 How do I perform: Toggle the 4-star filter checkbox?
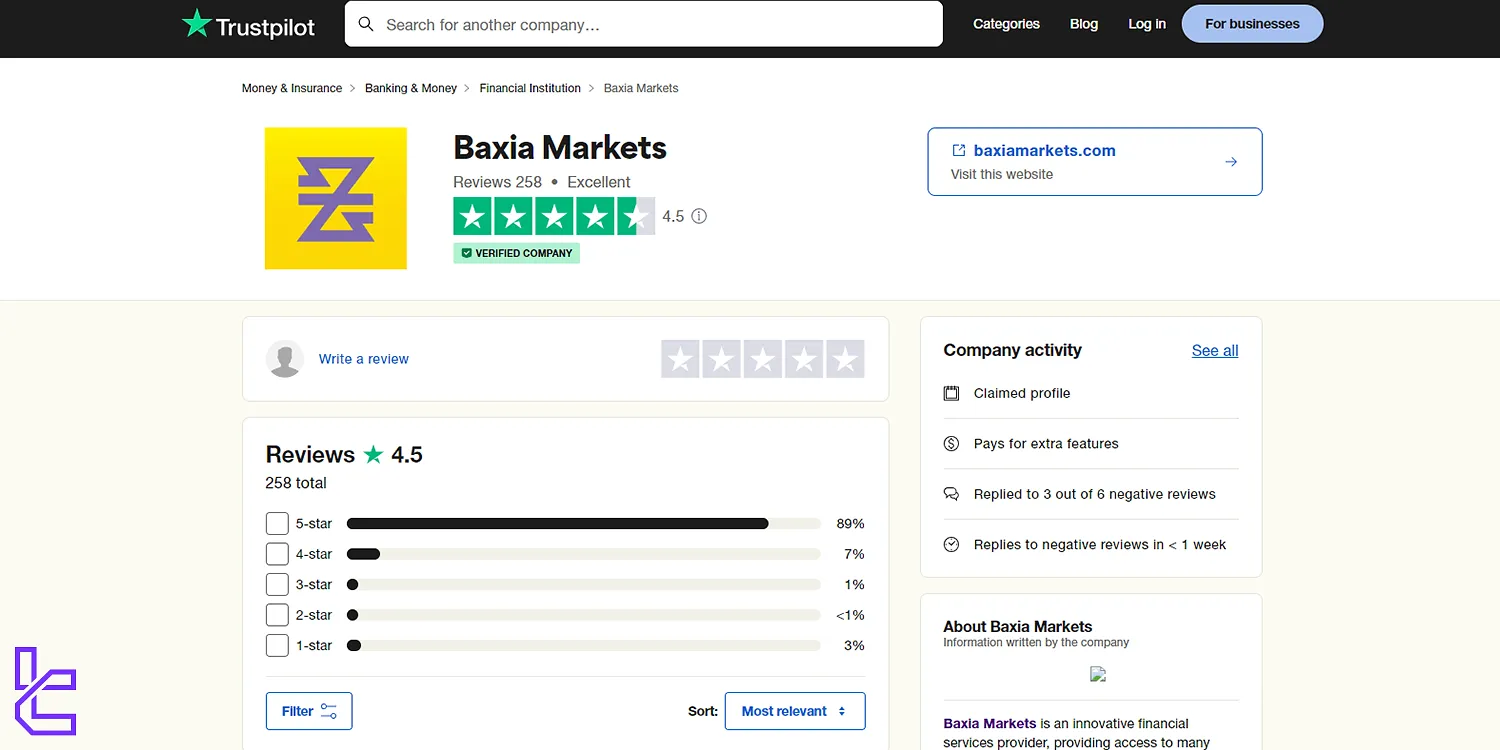tap(277, 554)
